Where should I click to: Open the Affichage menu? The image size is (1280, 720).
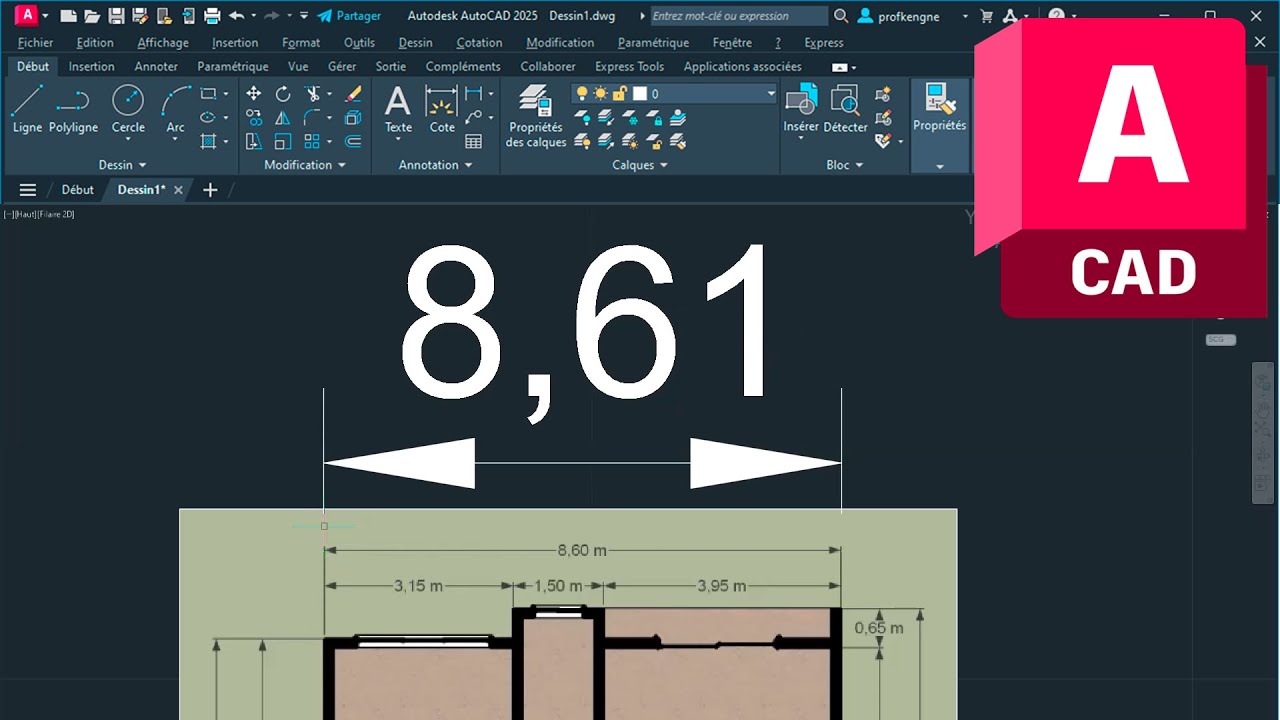pos(163,43)
